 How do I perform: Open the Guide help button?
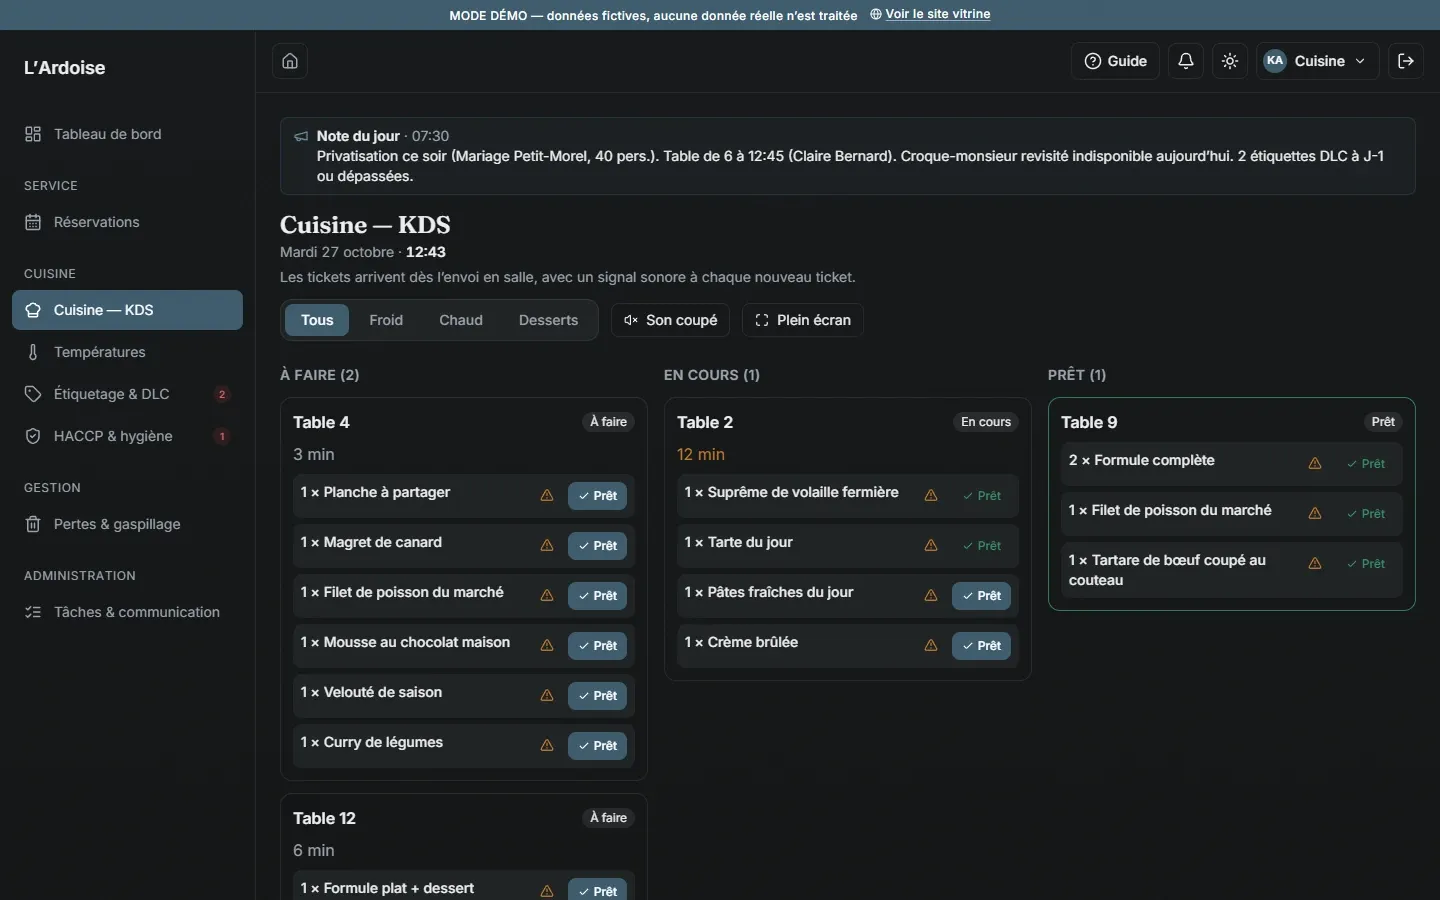[x=1116, y=61]
